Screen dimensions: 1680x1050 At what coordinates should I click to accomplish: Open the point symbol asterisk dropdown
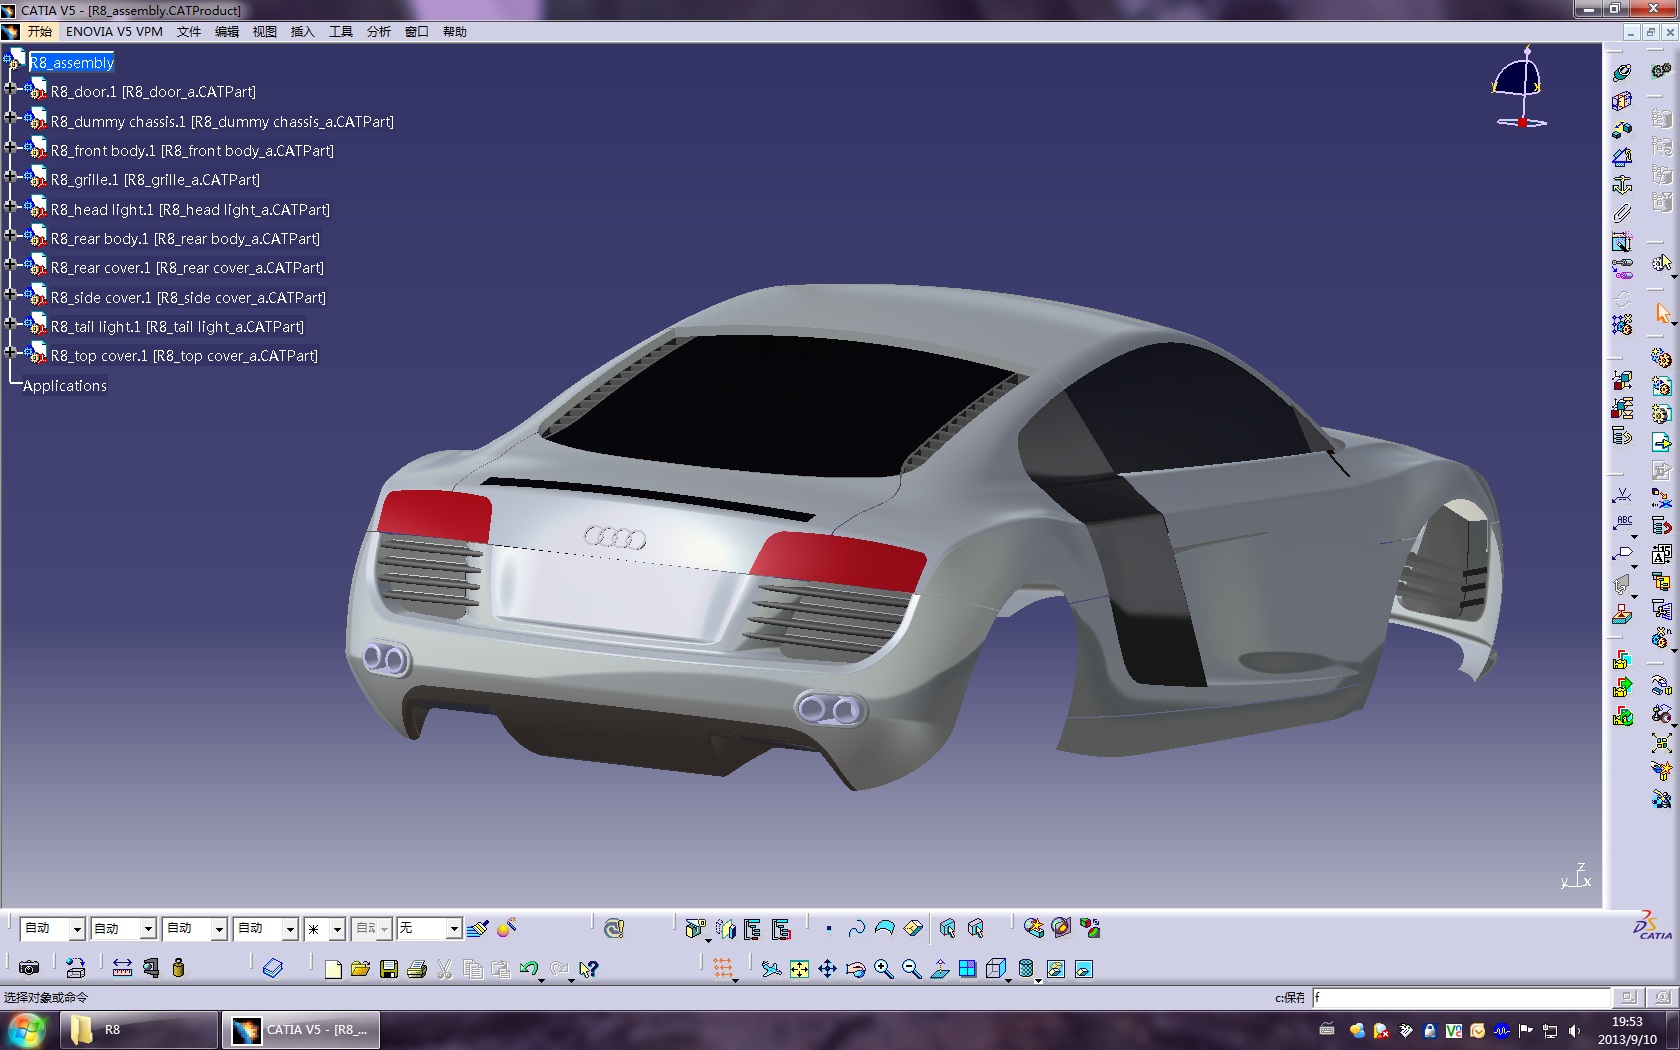tap(337, 929)
